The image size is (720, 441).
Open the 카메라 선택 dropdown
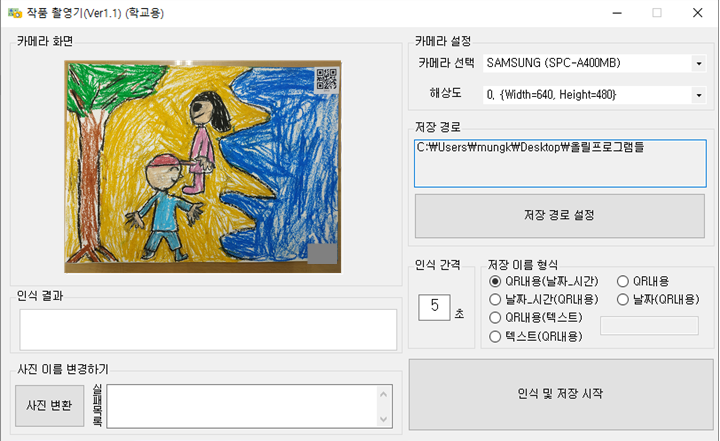tap(697, 64)
